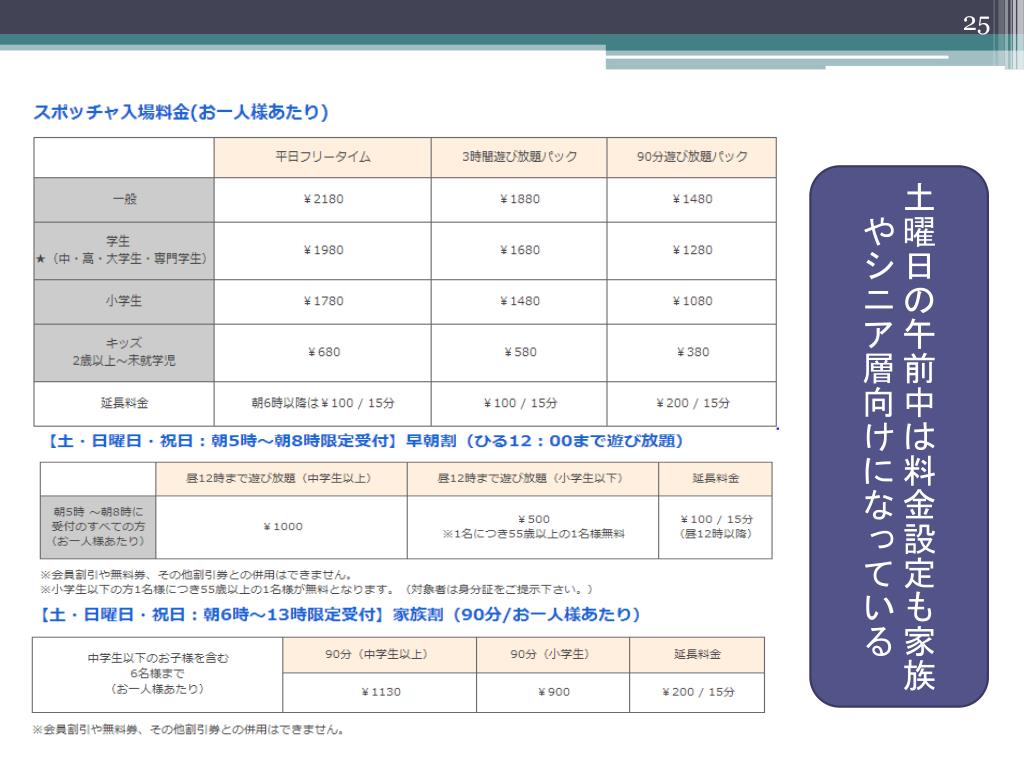The image size is (1024, 768).
Task: Click the ¥1280 price cell
Action: pos(692,251)
